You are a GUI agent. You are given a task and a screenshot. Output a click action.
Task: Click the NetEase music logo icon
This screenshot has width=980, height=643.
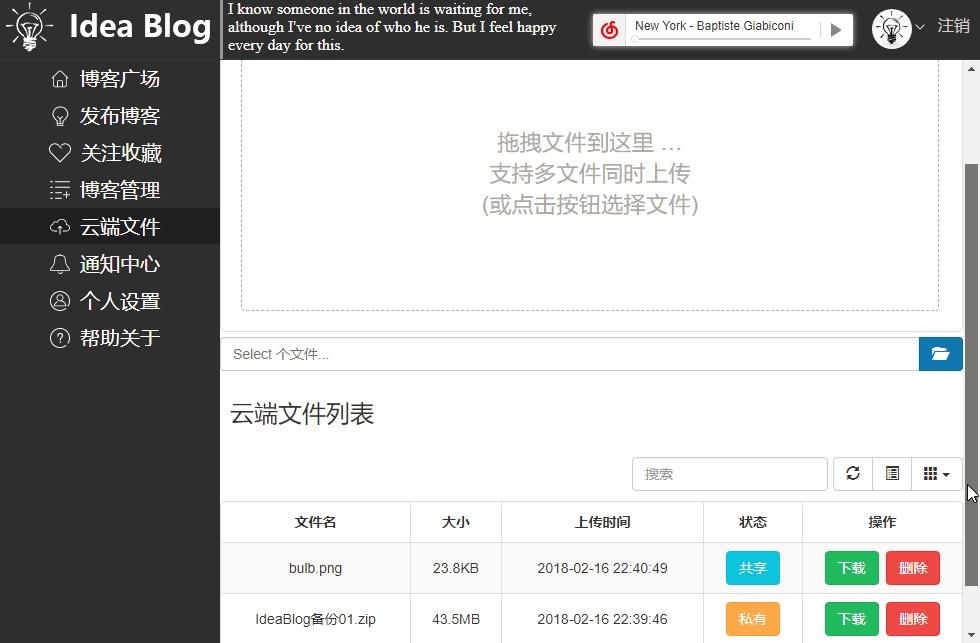coord(609,29)
